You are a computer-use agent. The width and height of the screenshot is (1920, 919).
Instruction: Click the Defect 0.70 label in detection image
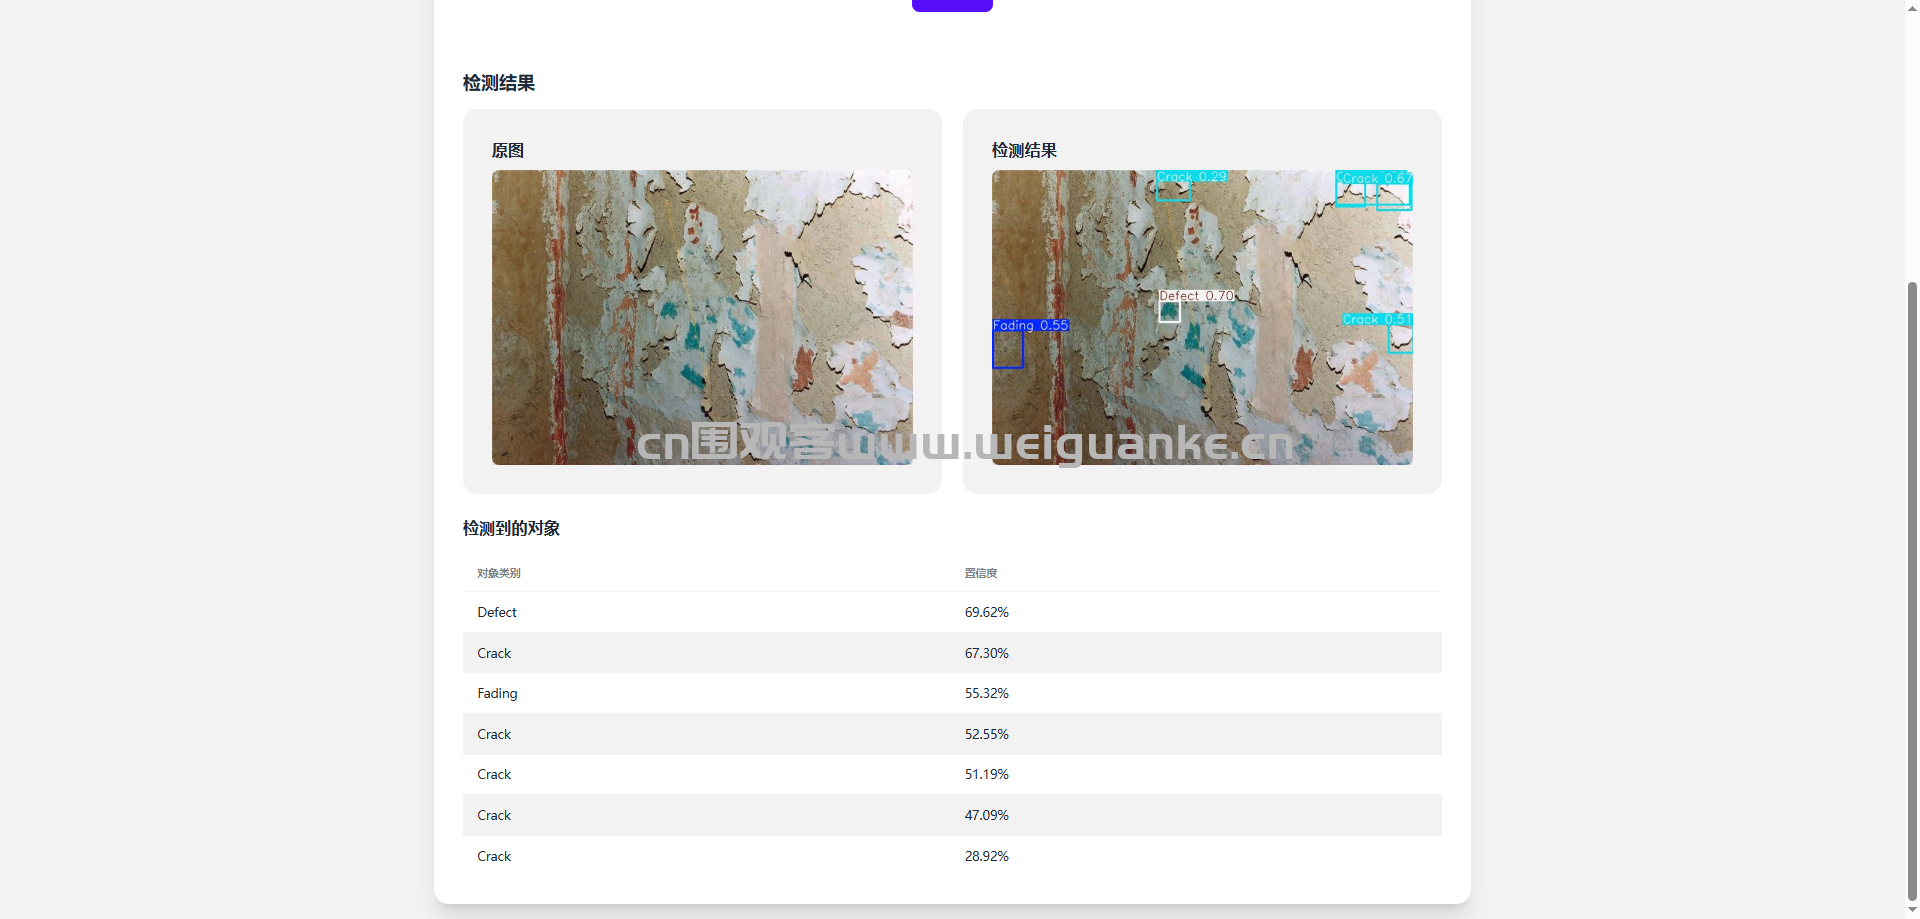coord(1196,296)
